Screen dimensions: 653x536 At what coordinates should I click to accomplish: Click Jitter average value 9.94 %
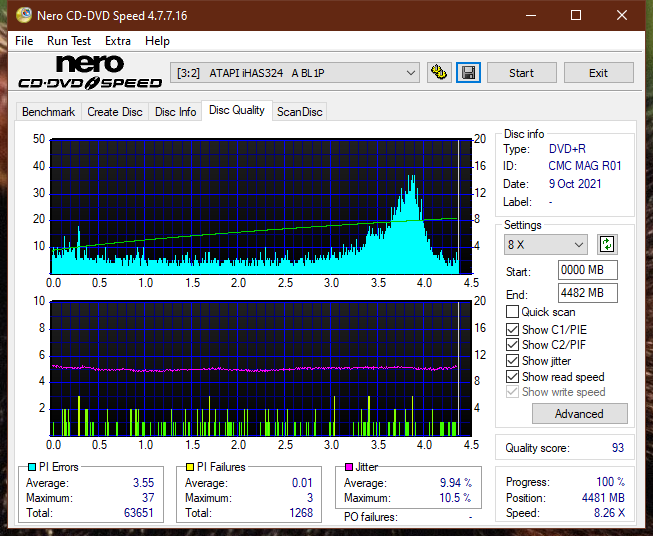(456, 483)
